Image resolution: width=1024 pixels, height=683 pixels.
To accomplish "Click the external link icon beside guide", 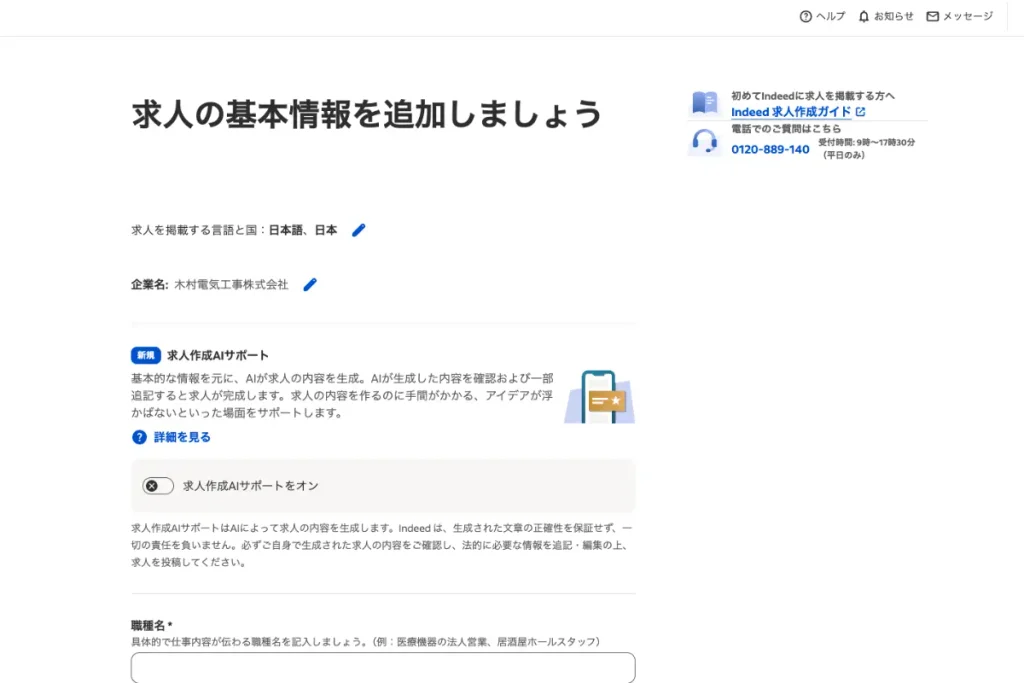I will point(861,112).
